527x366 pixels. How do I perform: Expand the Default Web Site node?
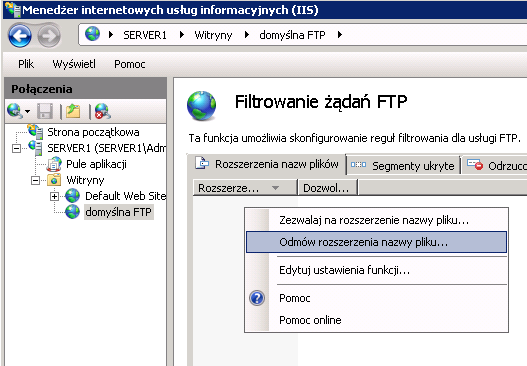54,197
